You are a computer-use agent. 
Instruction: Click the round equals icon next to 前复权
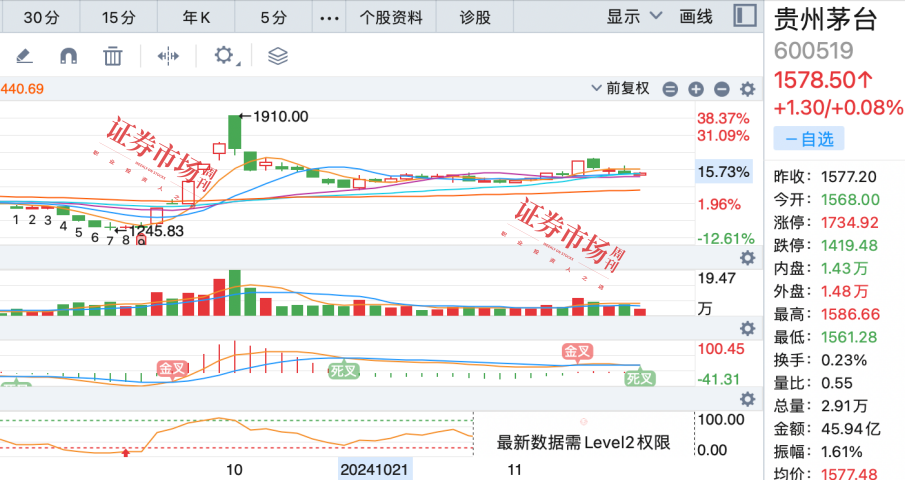point(670,89)
